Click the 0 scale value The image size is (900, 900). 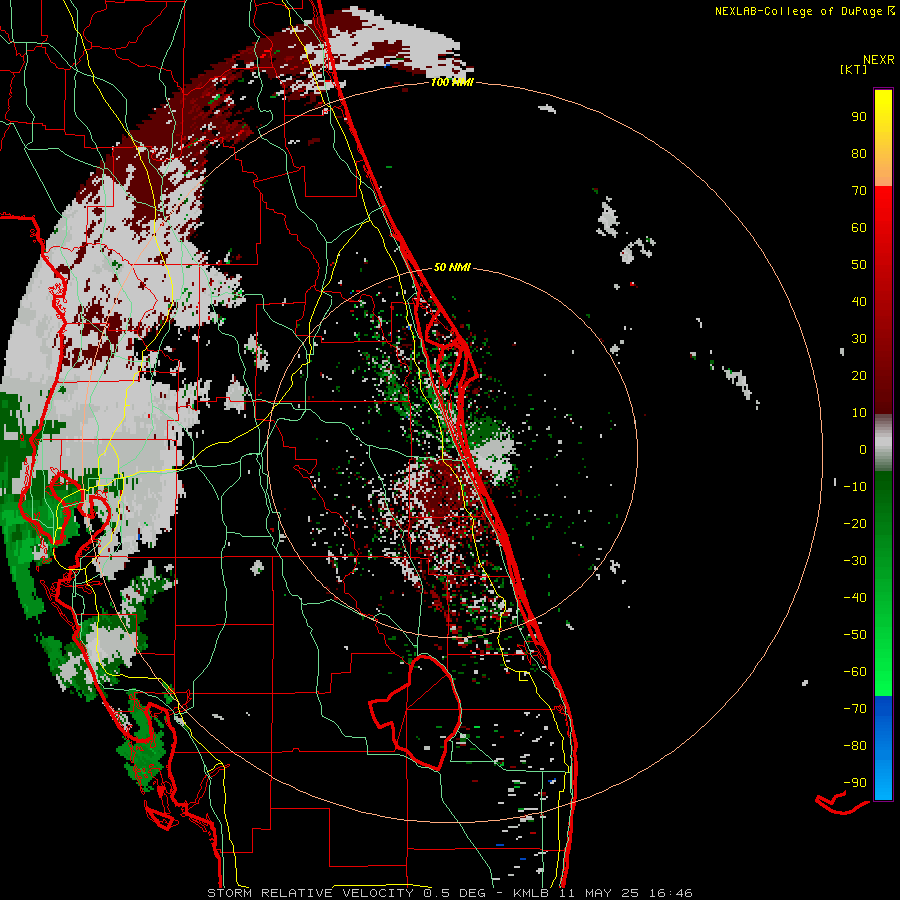(x=863, y=449)
